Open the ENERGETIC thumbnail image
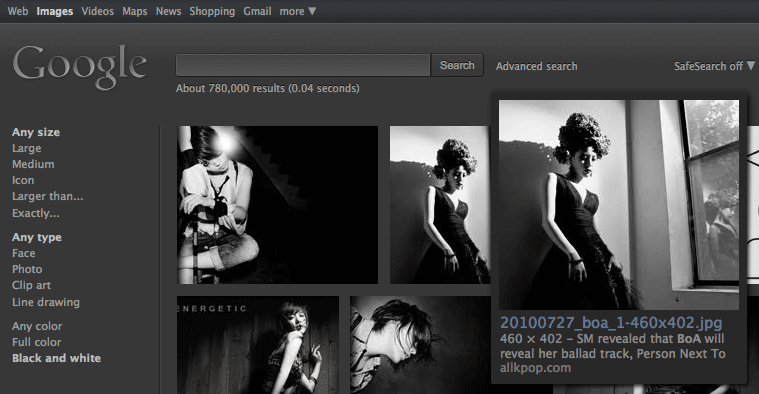759x394 pixels. point(258,345)
